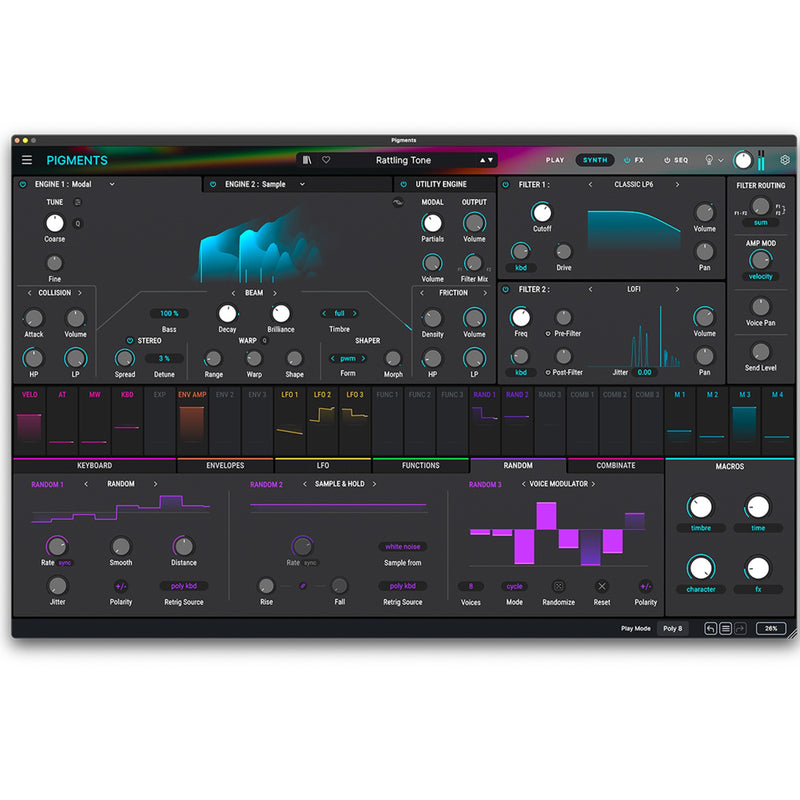The image size is (800, 800).
Task: Open the hamburger main menu
Action: [27, 160]
